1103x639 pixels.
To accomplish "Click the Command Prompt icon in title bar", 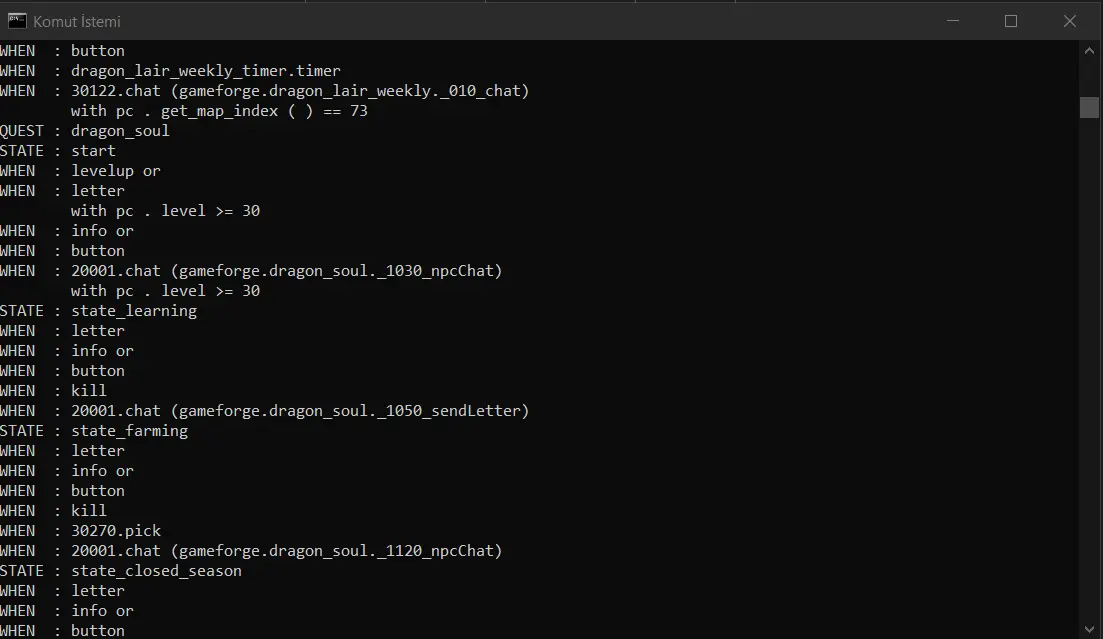I will click(16, 20).
